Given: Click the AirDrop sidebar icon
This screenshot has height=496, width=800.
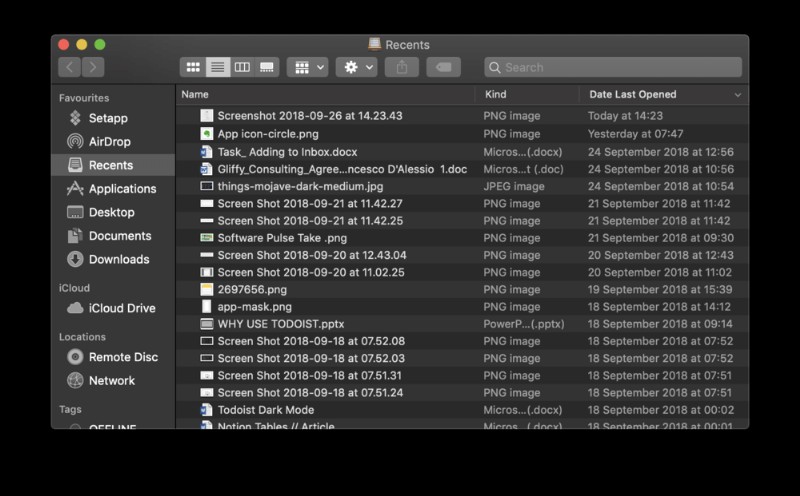Looking at the screenshot, I should click(x=75, y=141).
